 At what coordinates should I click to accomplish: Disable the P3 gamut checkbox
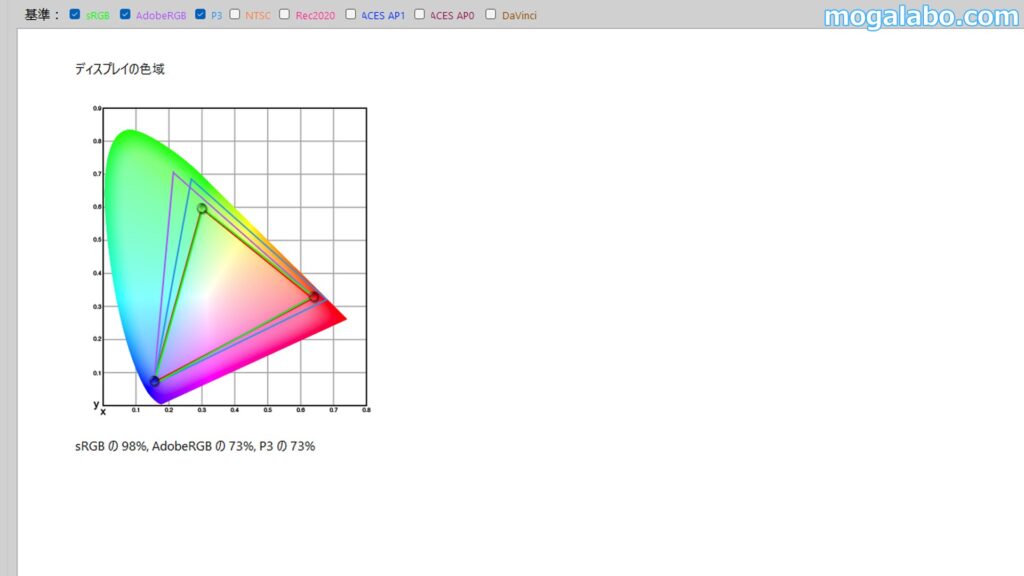click(200, 14)
